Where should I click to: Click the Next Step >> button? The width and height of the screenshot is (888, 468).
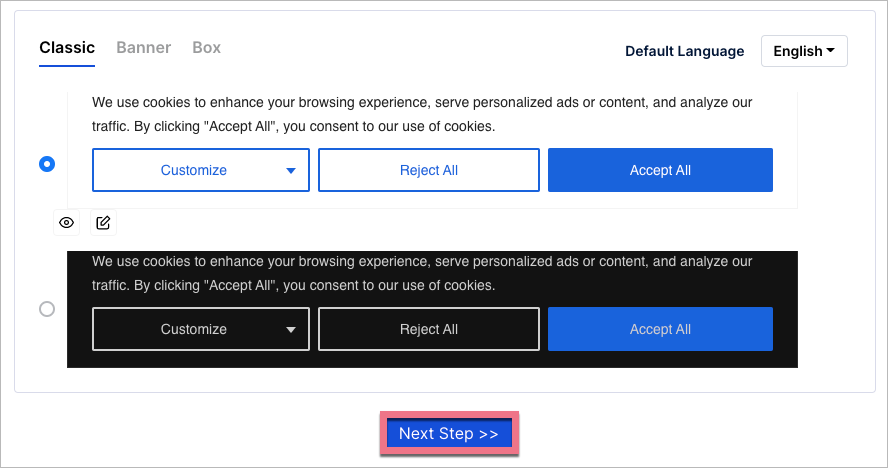click(x=448, y=434)
